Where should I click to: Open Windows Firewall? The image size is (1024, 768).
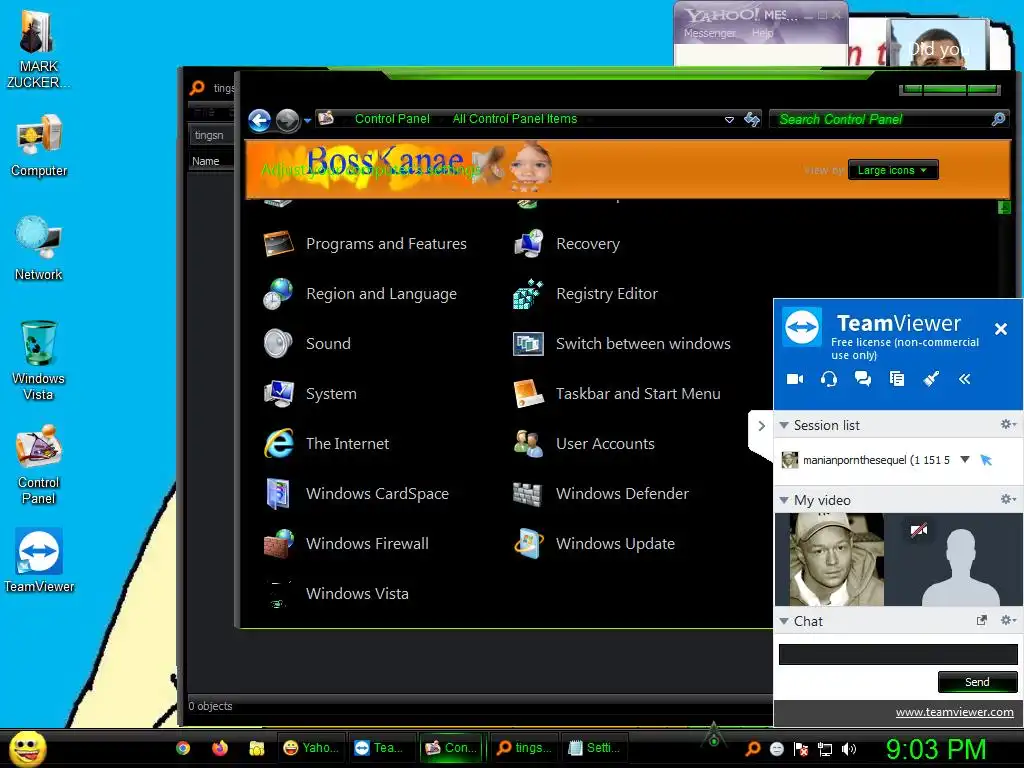click(346, 543)
